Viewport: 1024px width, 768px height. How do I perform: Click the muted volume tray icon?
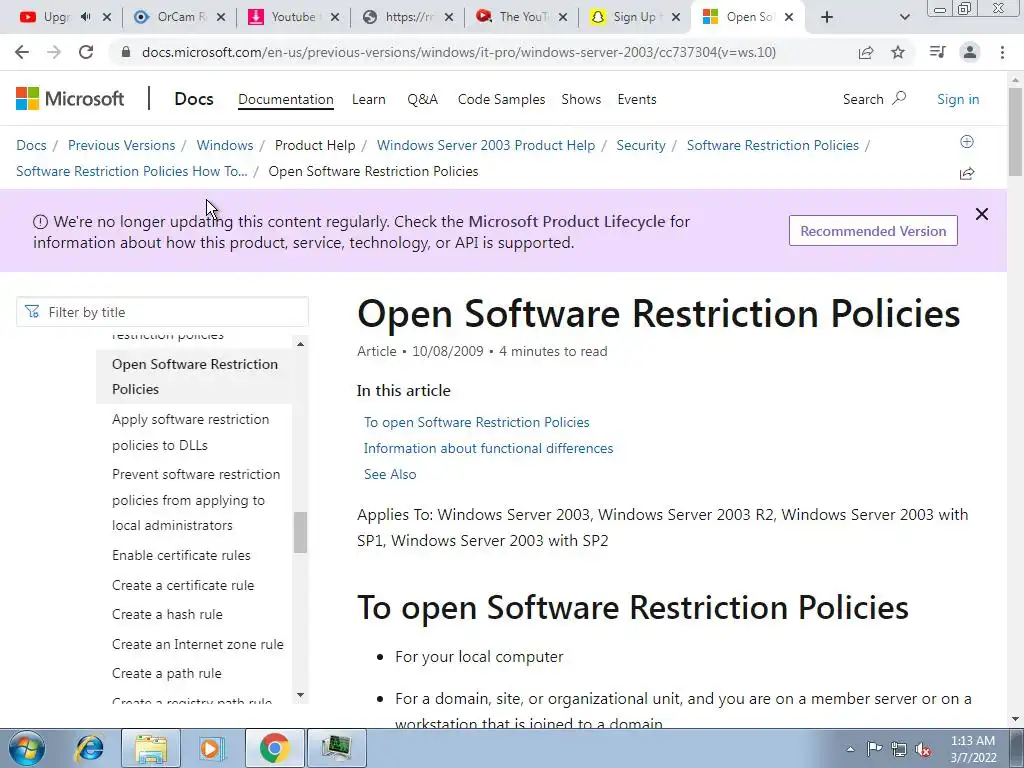point(923,749)
